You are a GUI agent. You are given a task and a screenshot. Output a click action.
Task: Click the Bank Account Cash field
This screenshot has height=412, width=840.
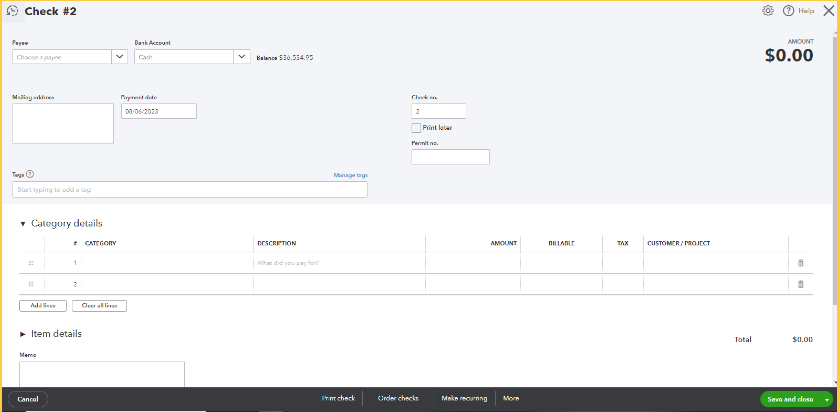(x=184, y=57)
